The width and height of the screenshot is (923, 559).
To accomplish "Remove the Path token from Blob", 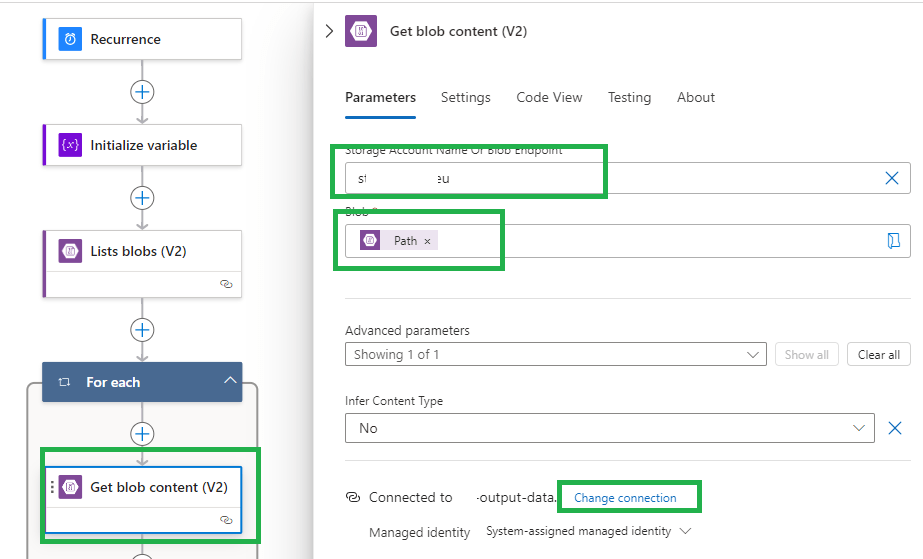I will [427, 241].
